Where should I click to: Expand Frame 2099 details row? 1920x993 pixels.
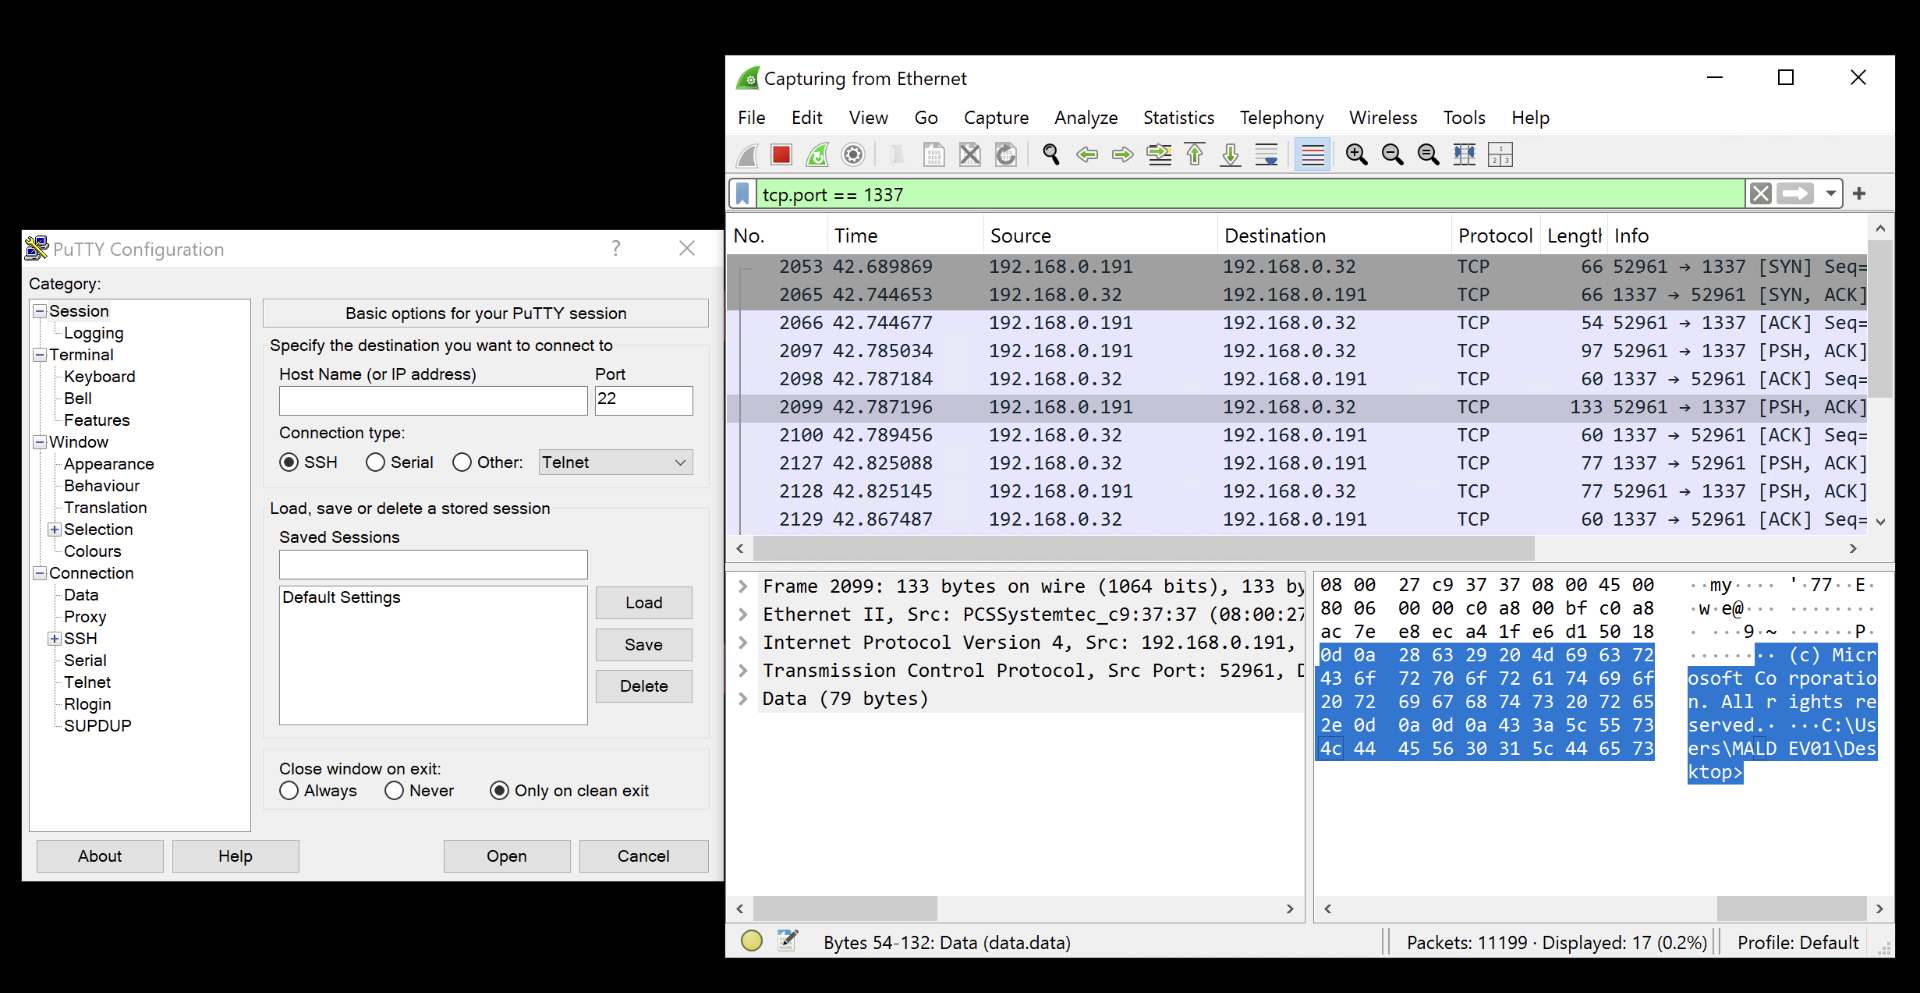tap(743, 586)
